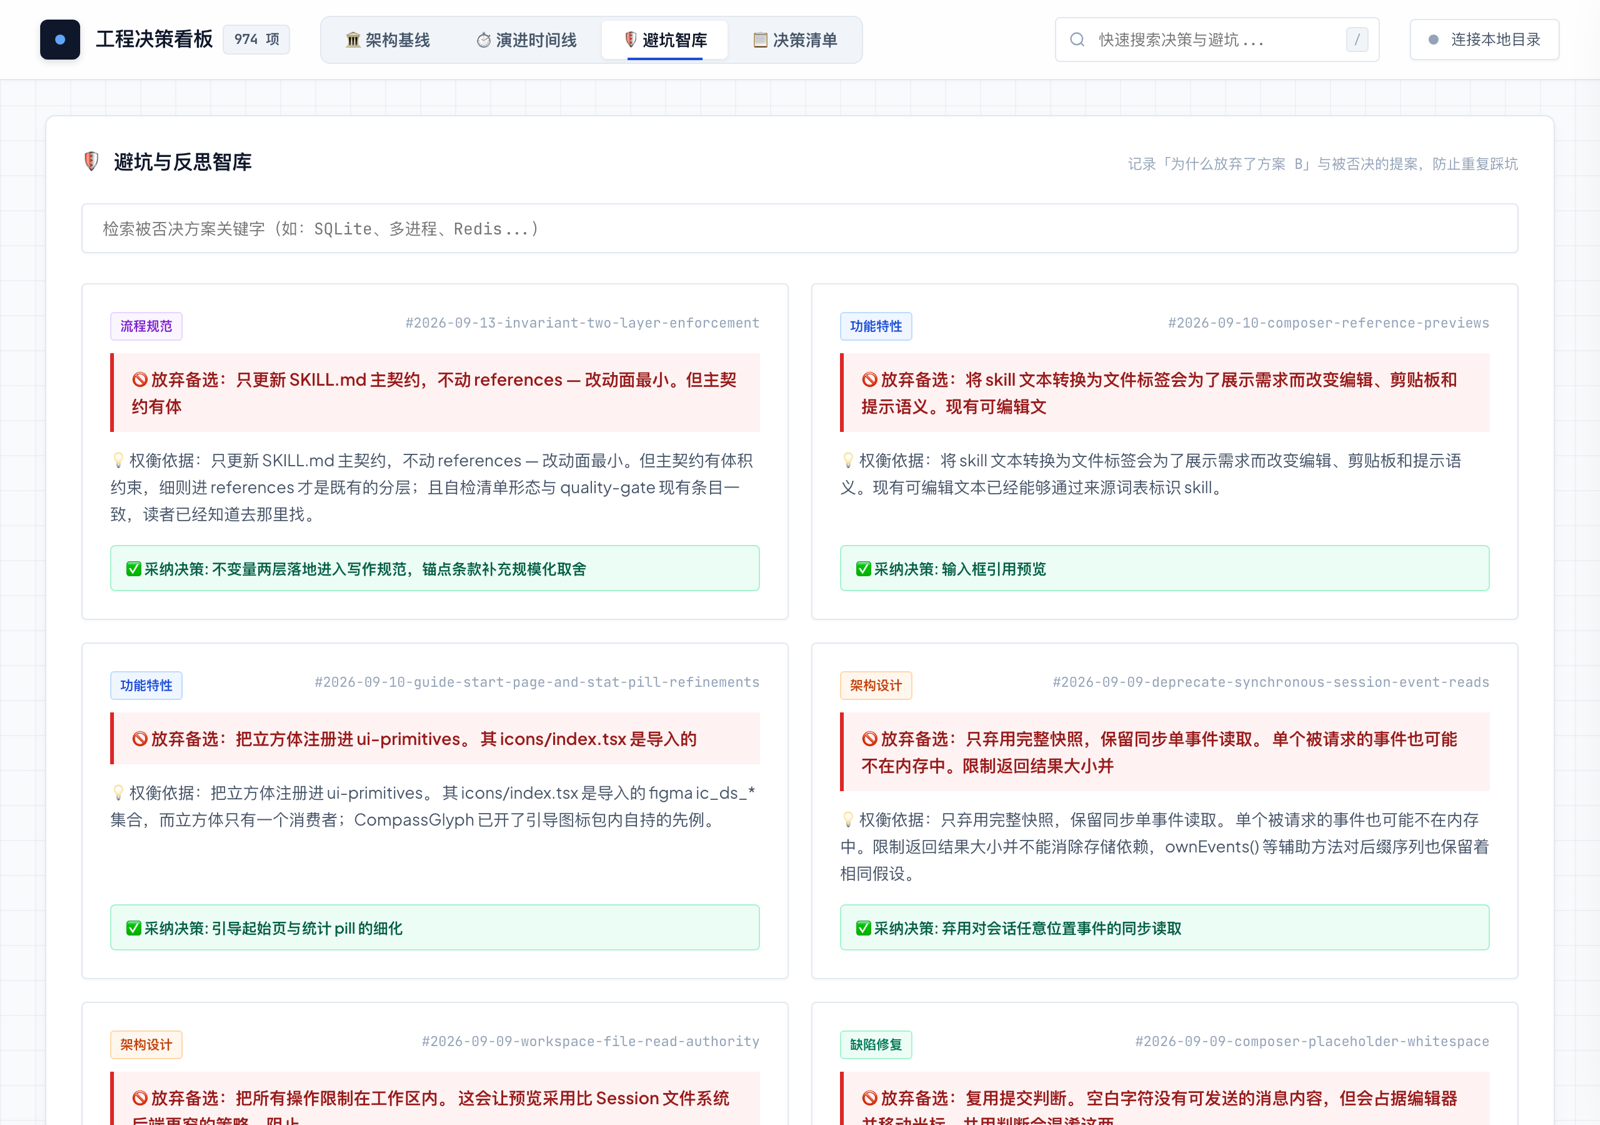The width and height of the screenshot is (1600, 1125).
Task: Open #2026-09-13-invariant-two-layer-enforcement reference
Action: (582, 323)
